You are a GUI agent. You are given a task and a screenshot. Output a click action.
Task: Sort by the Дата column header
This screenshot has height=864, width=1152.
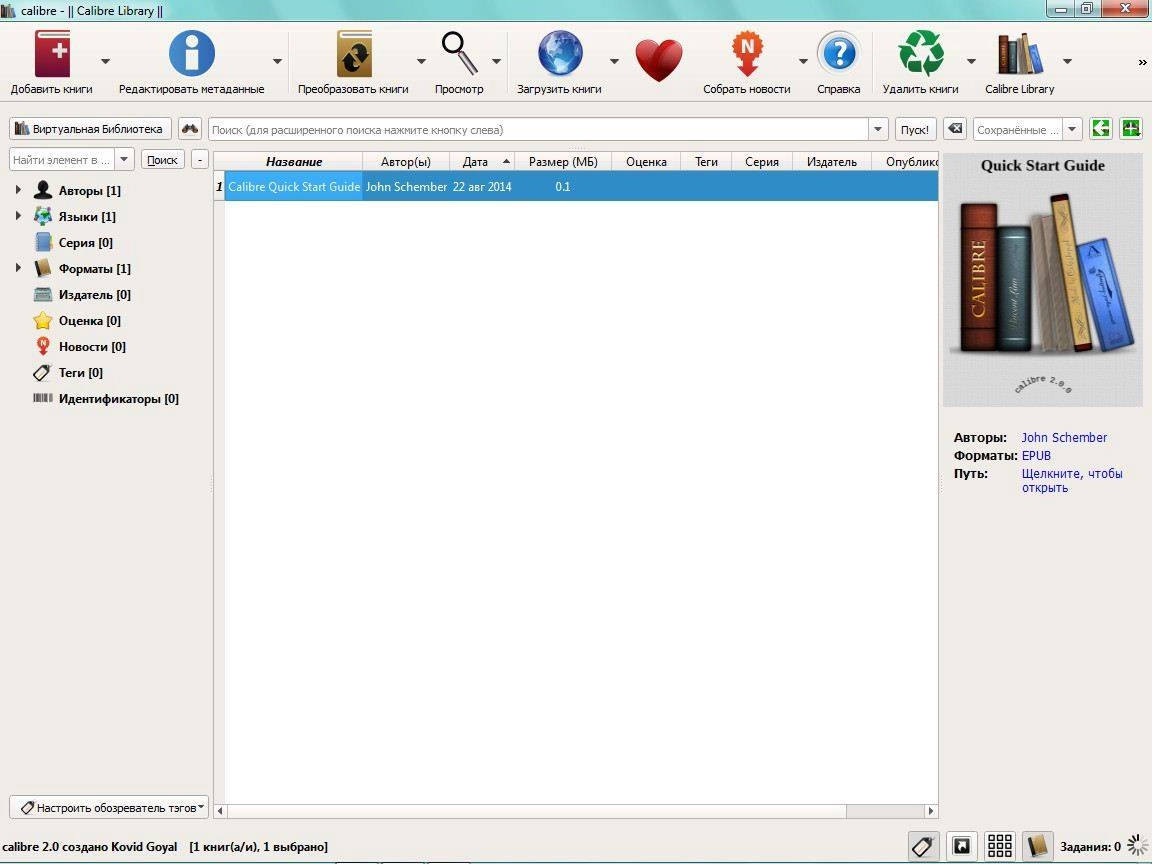[x=481, y=162]
